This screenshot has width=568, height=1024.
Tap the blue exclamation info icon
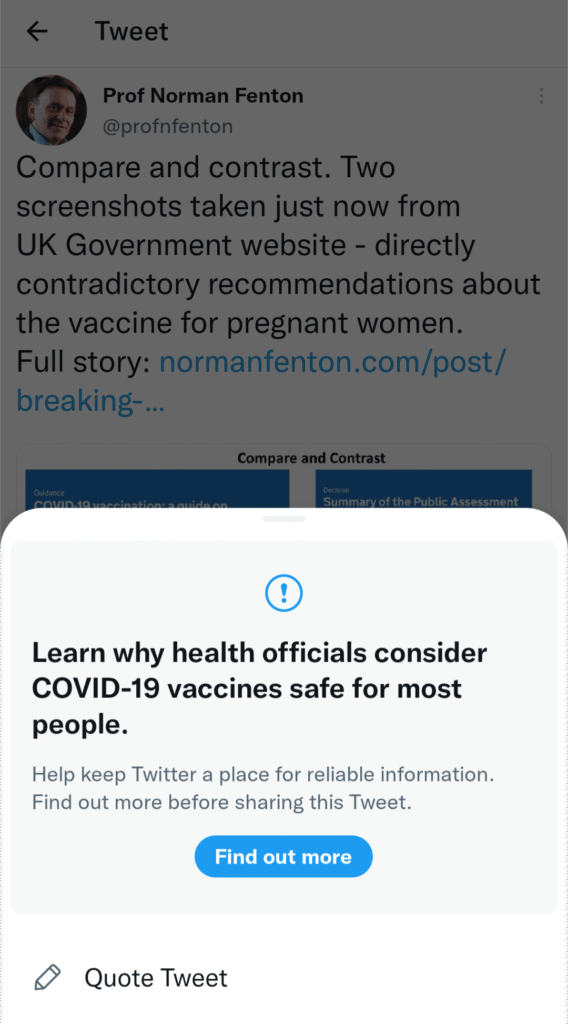(284, 593)
